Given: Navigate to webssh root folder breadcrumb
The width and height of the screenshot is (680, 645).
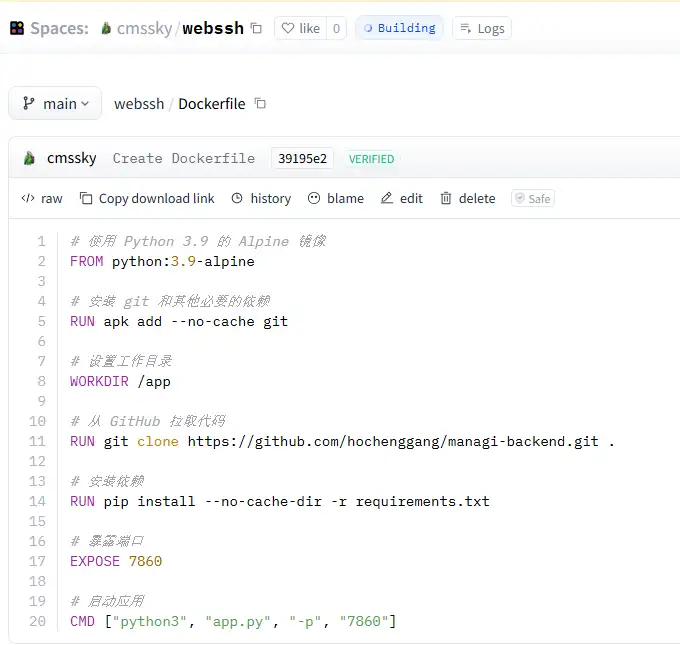Looking at the screenshot, I should tap(139, 104).
